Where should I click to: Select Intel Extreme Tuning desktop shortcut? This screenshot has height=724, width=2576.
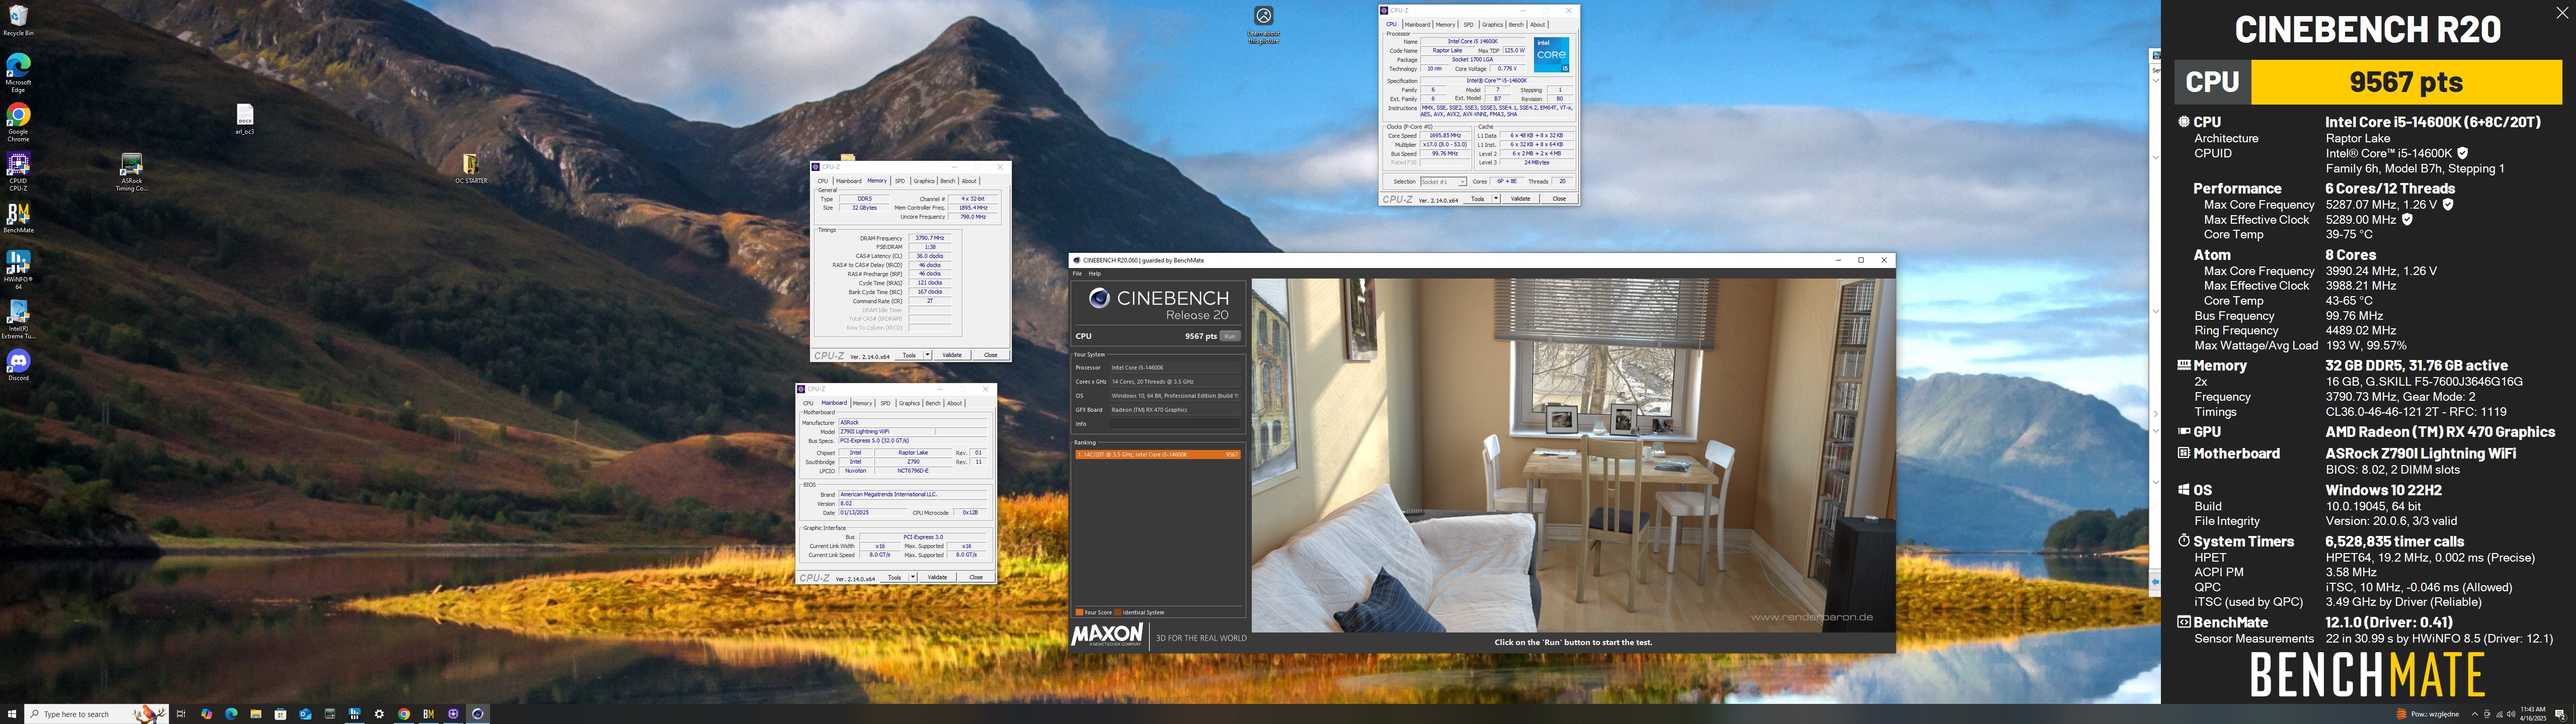tap(18, 320)
